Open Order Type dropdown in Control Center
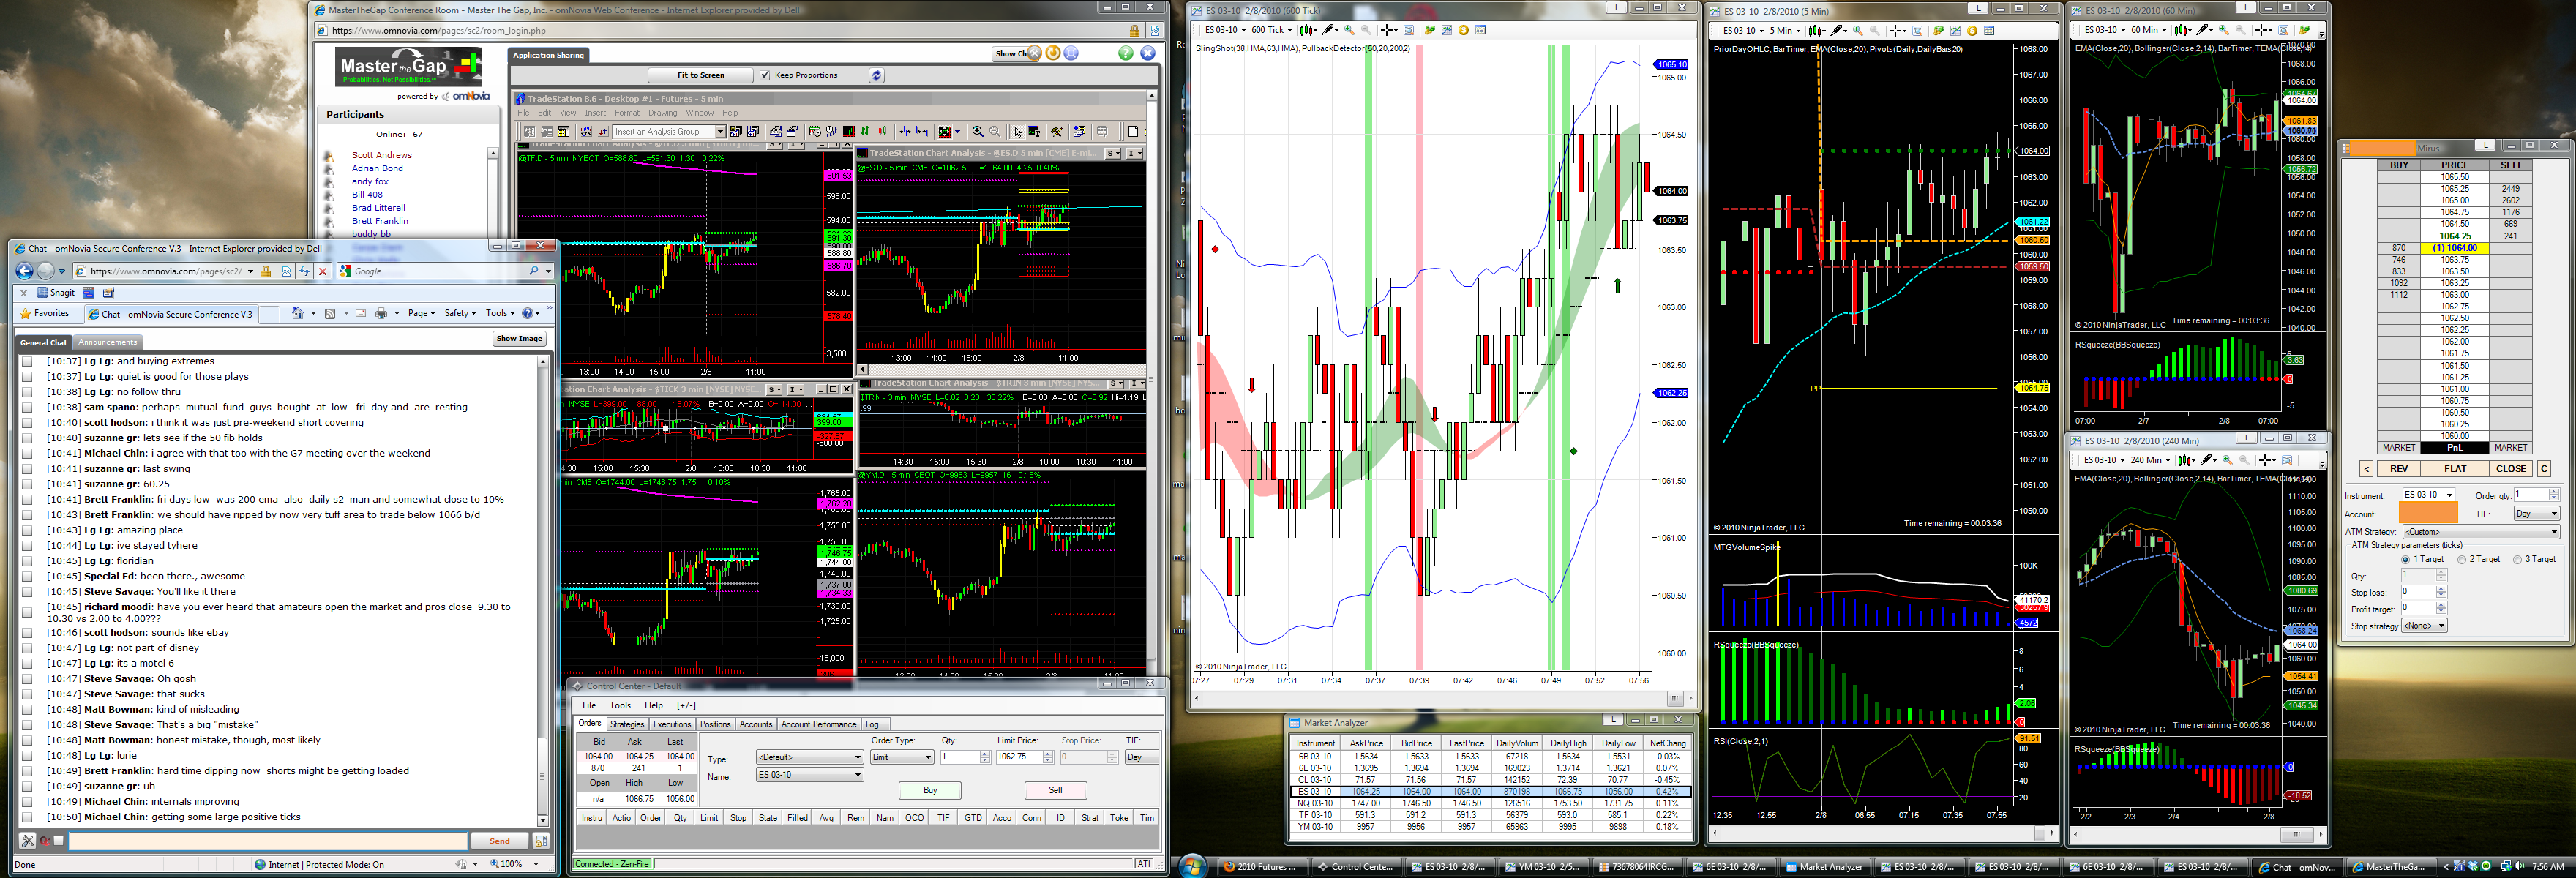Viewport: 2576px width, 878px height. point(901,757)
